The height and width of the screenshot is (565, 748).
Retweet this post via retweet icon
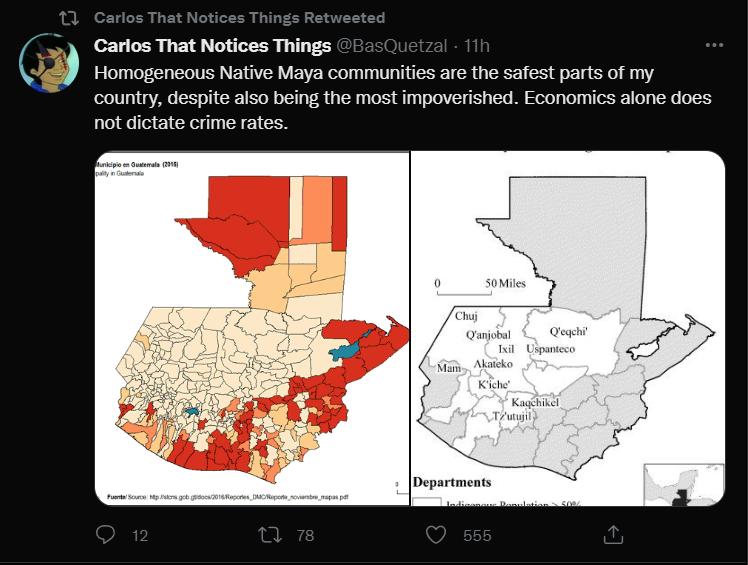coord(270,535)
